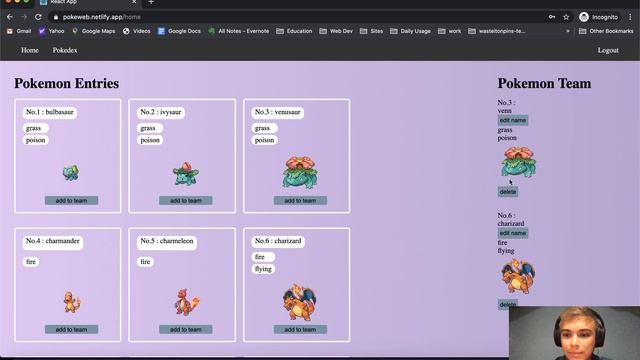Click Logout in navbar

click(x=608, y=50)
